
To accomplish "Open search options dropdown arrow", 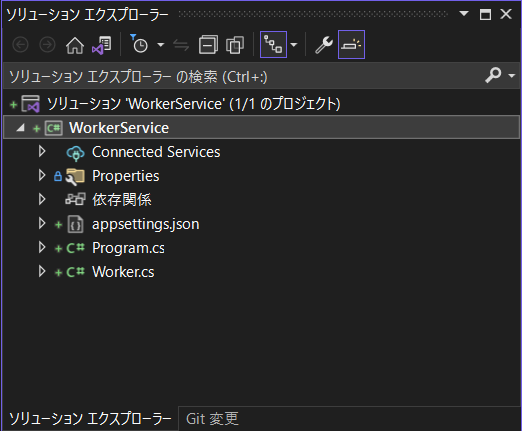I will 512,76.
